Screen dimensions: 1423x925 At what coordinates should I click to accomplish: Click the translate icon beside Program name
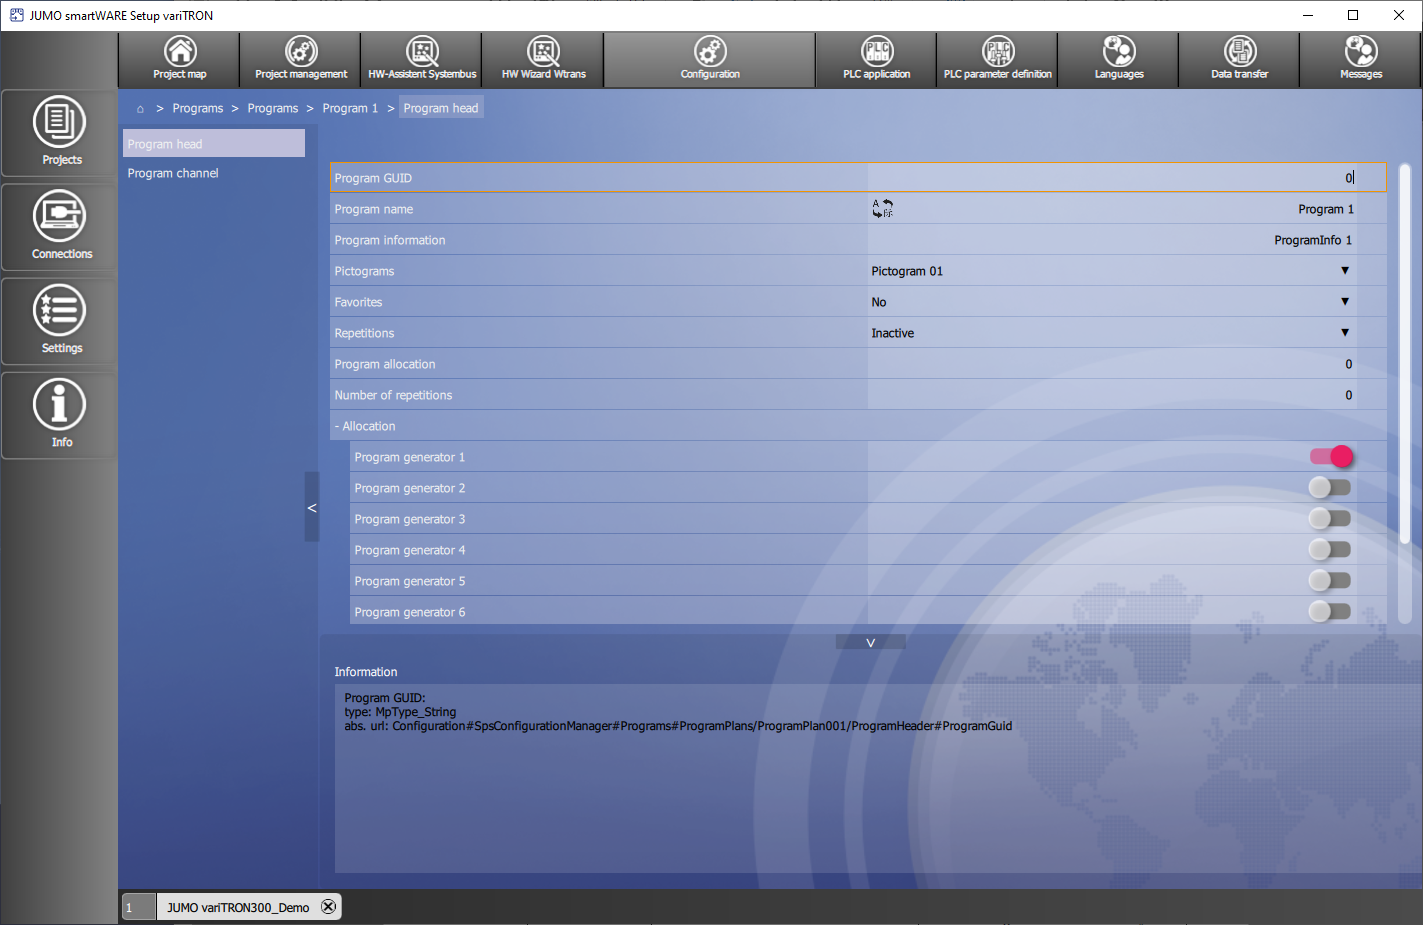tap(882, 209)
